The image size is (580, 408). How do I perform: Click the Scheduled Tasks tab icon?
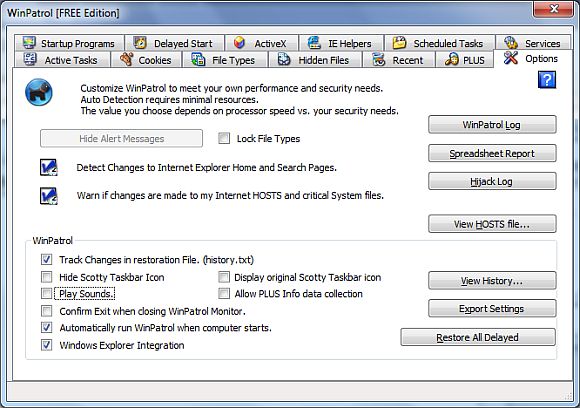[399, 43]
